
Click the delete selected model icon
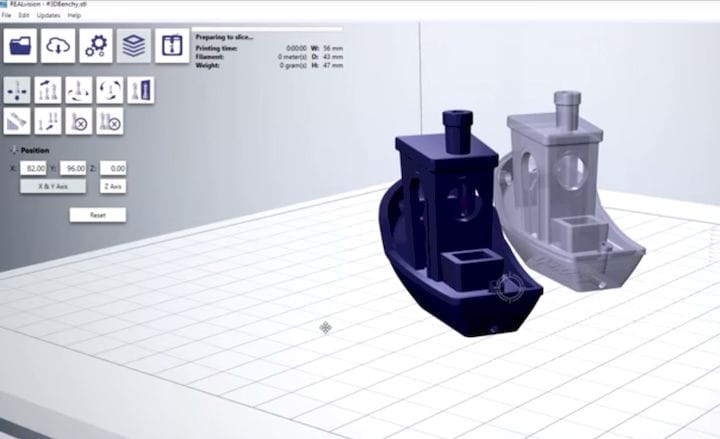[78, 121]
